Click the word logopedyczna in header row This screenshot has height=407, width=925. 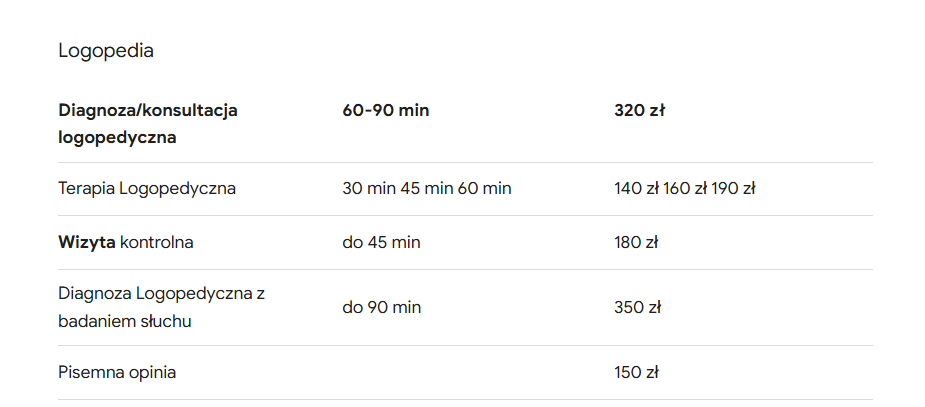click(117, 138)
